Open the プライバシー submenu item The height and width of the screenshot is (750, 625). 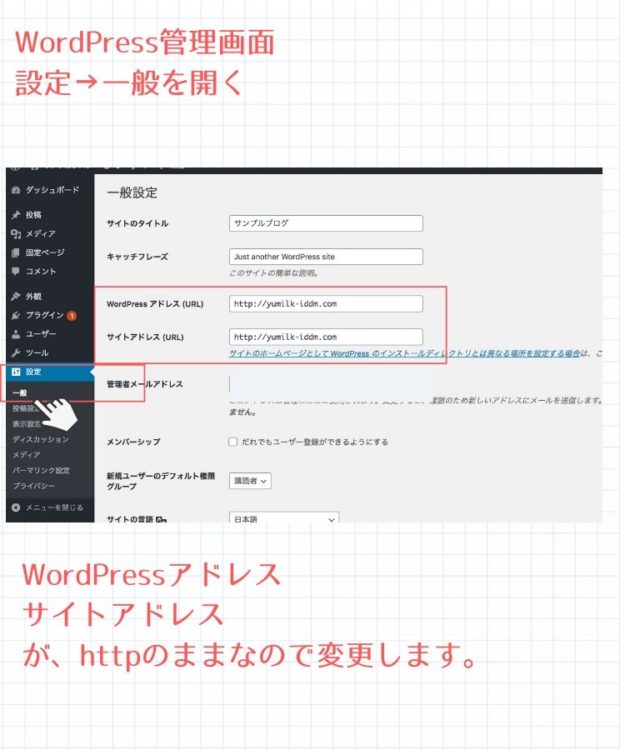pos(33,485)
